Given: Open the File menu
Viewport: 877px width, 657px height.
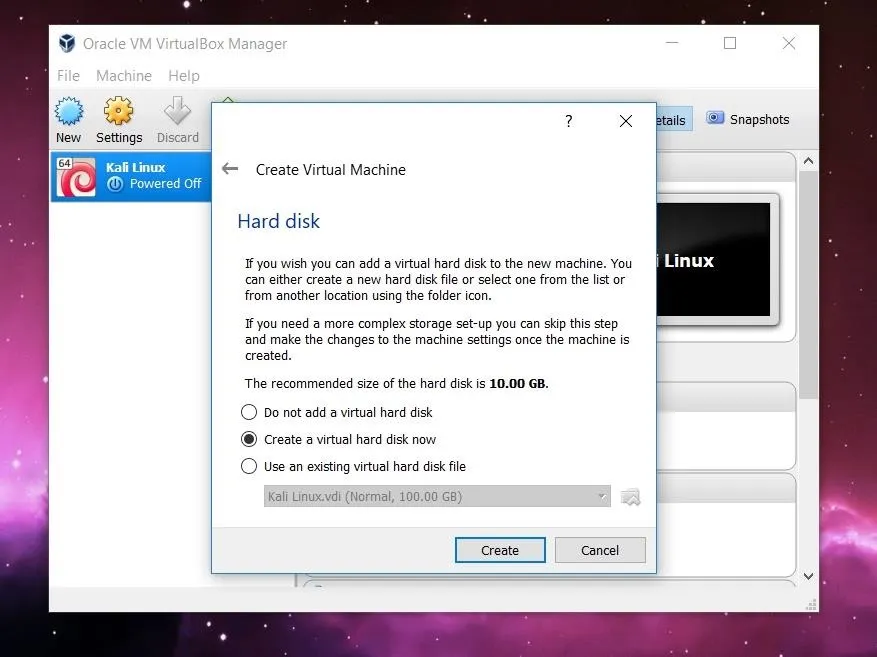Looking at the screenshot, I should point(68,75).
